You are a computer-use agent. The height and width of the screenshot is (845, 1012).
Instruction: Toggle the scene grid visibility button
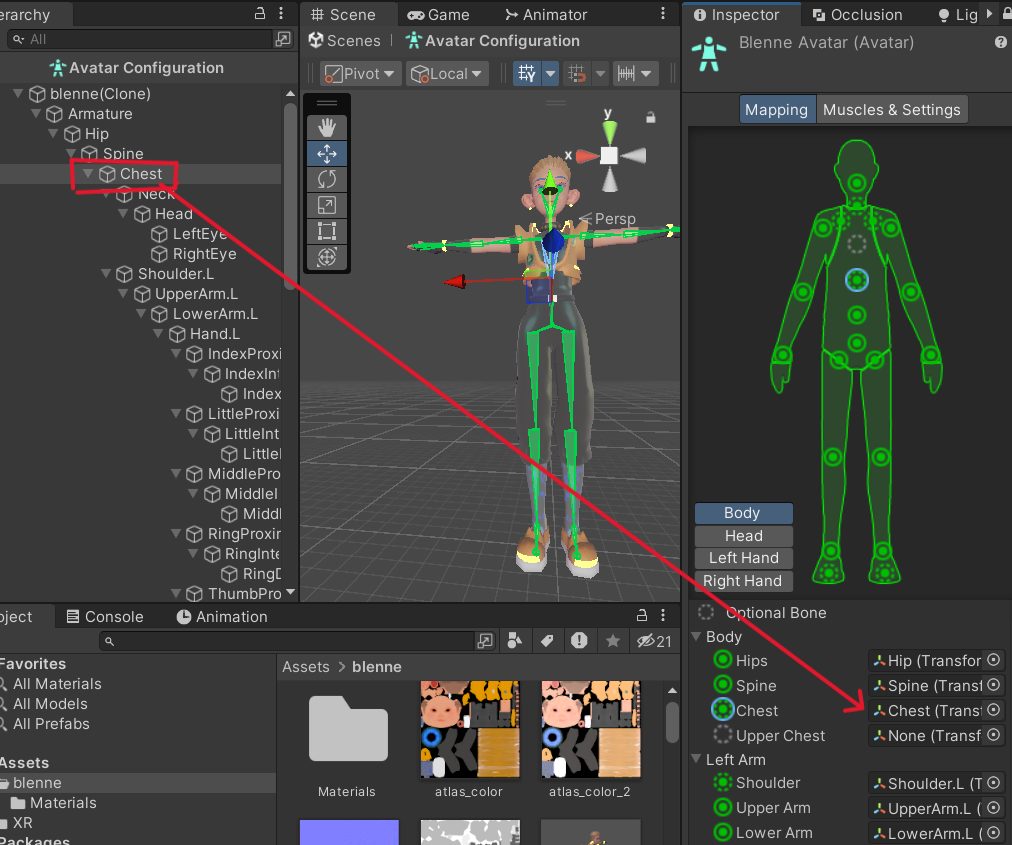tap(526, 74)
